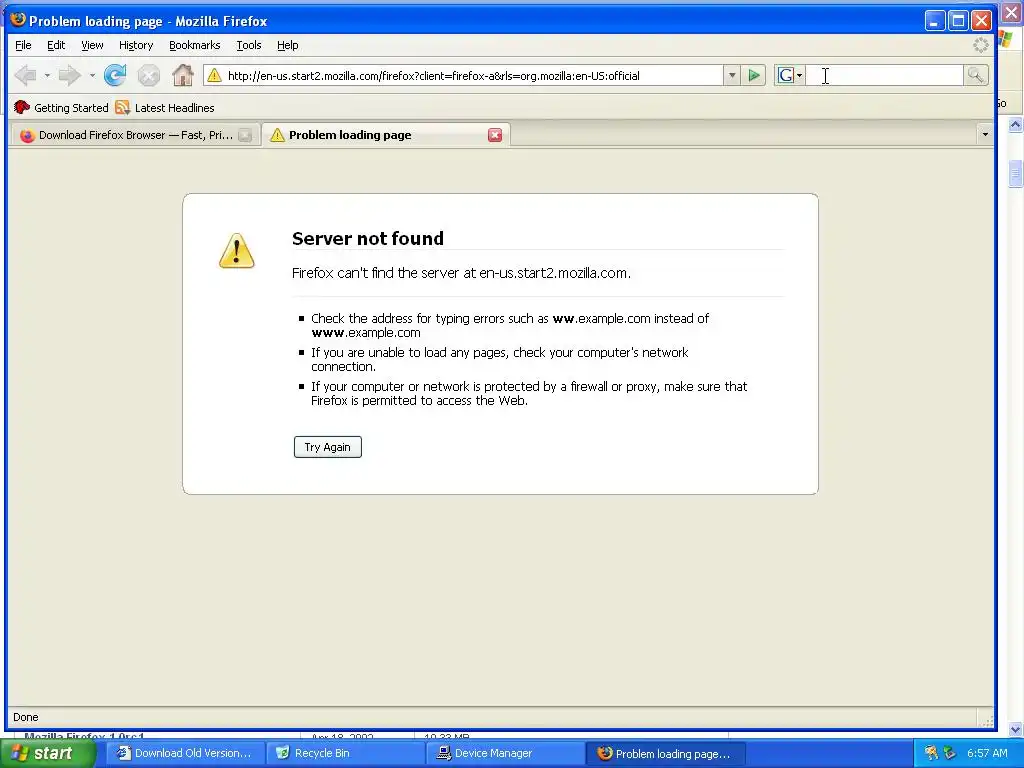Open the list all tabs dropdown

coord(985,135)
